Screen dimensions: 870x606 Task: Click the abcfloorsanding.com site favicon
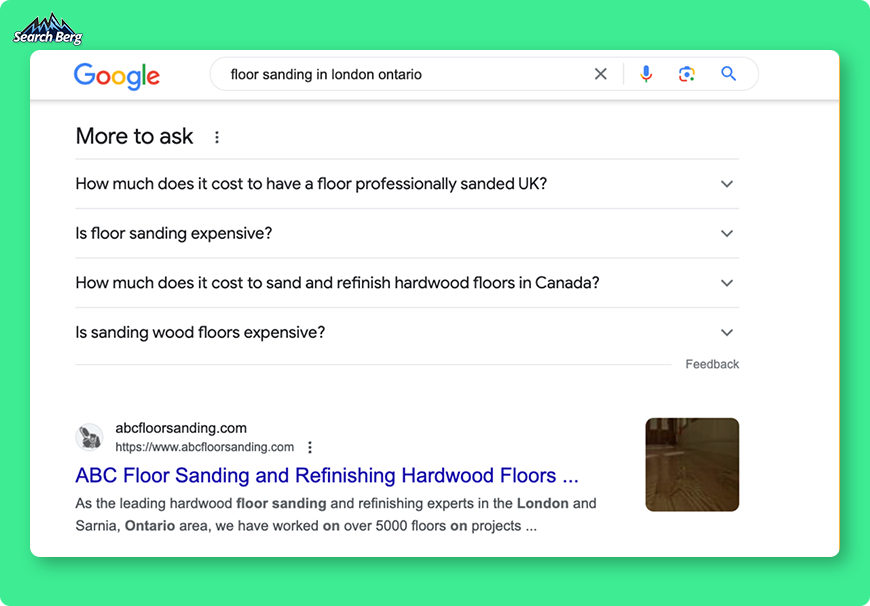pos(89,437)
